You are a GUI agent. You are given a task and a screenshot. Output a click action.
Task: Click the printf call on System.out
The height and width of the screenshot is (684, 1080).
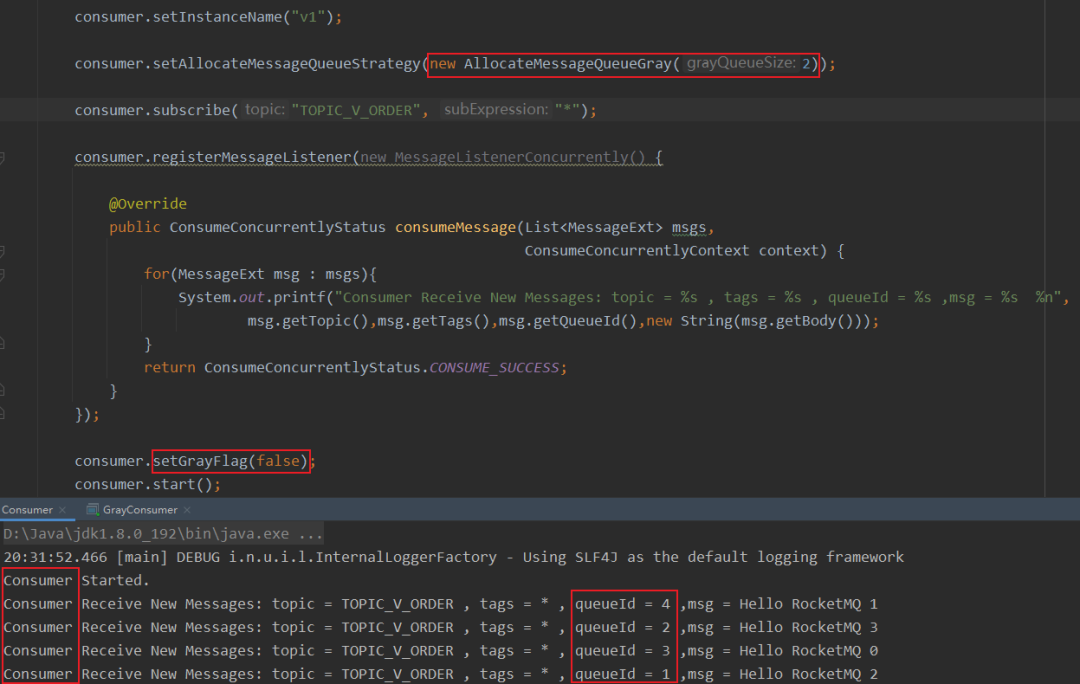(299, 298)
